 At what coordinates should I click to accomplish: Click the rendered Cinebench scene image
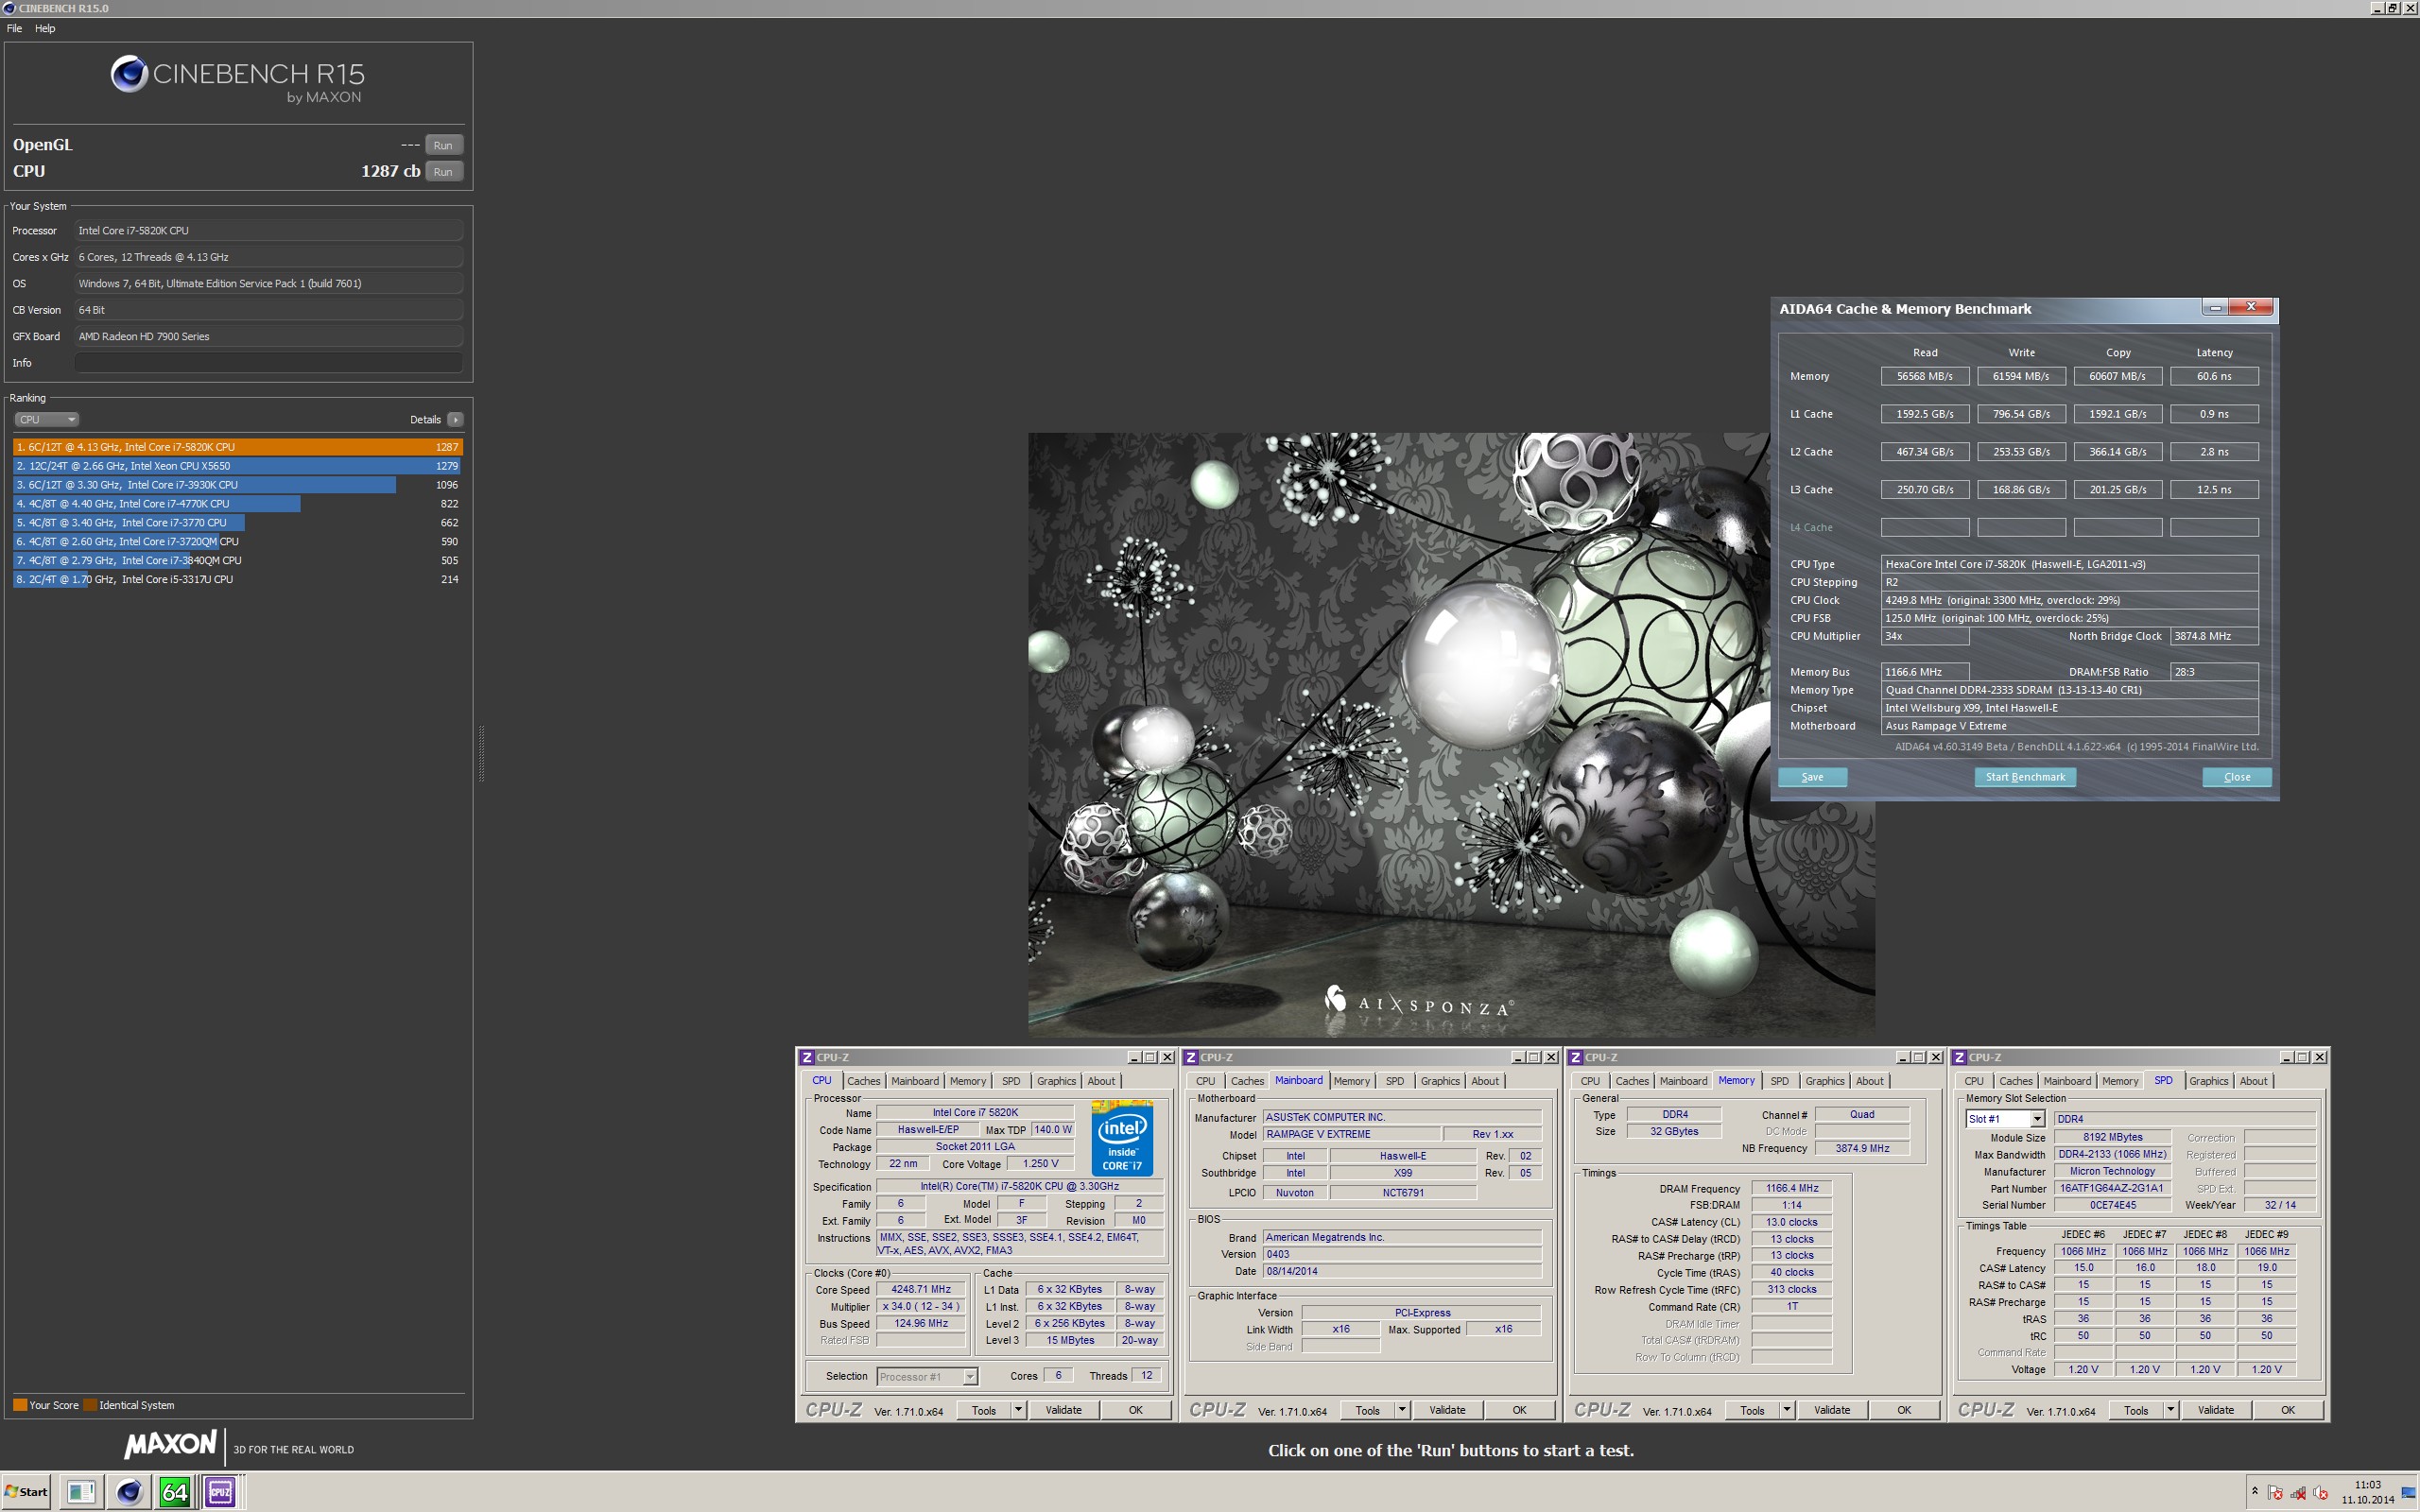click(x=1451, y=734)
